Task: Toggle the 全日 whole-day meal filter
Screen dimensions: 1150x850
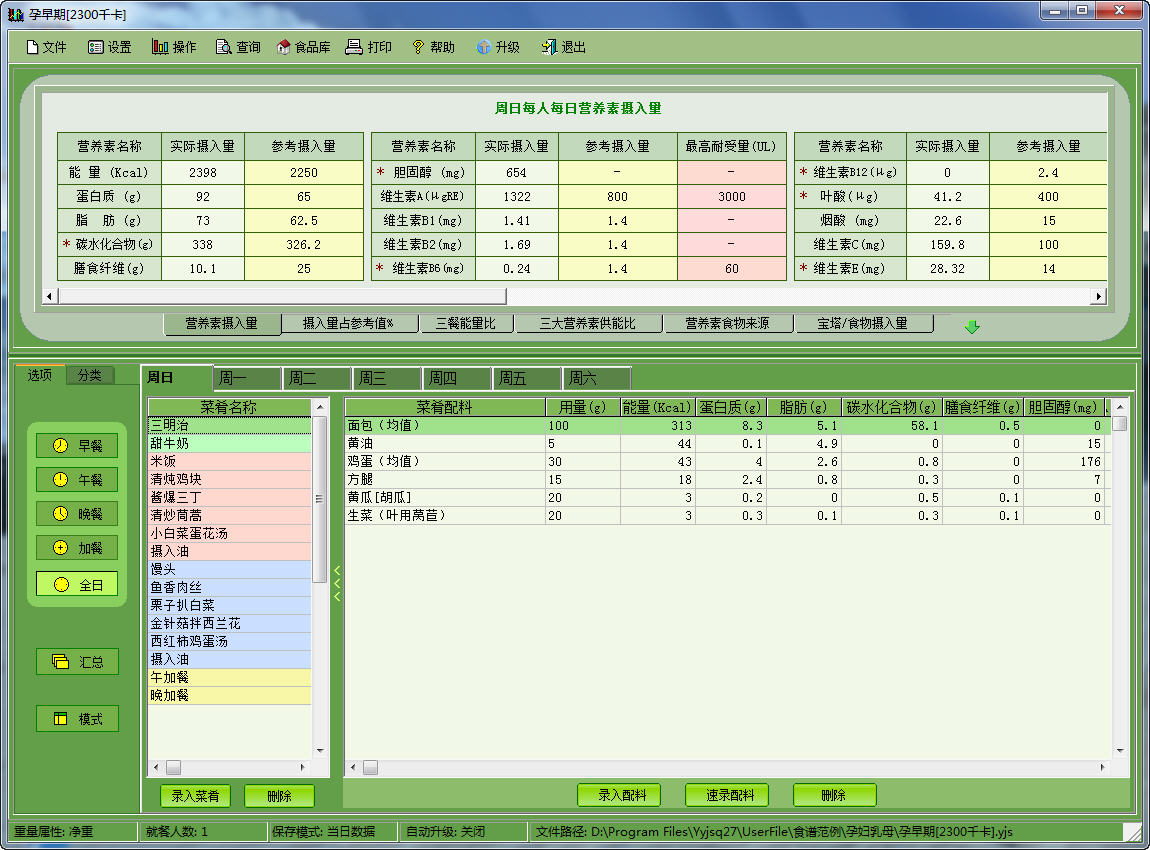Action: click(x=77, y=584)
